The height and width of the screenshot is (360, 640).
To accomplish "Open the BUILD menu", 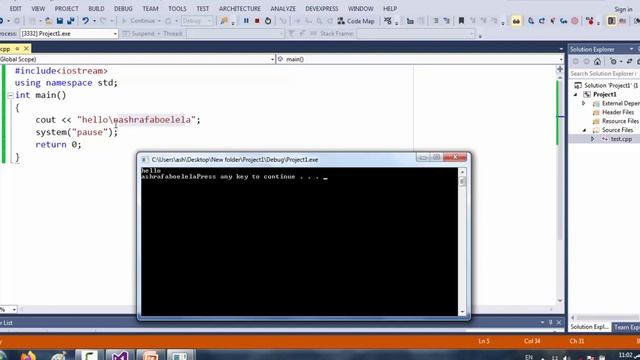I will (x=96, y=9).
